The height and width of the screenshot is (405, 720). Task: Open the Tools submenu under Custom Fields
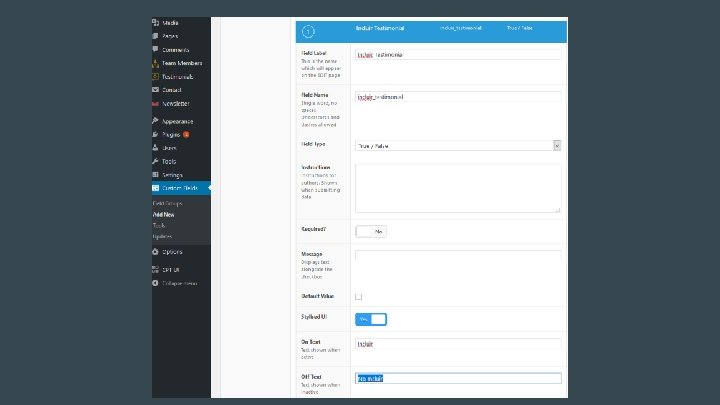[x=159, y=225]
